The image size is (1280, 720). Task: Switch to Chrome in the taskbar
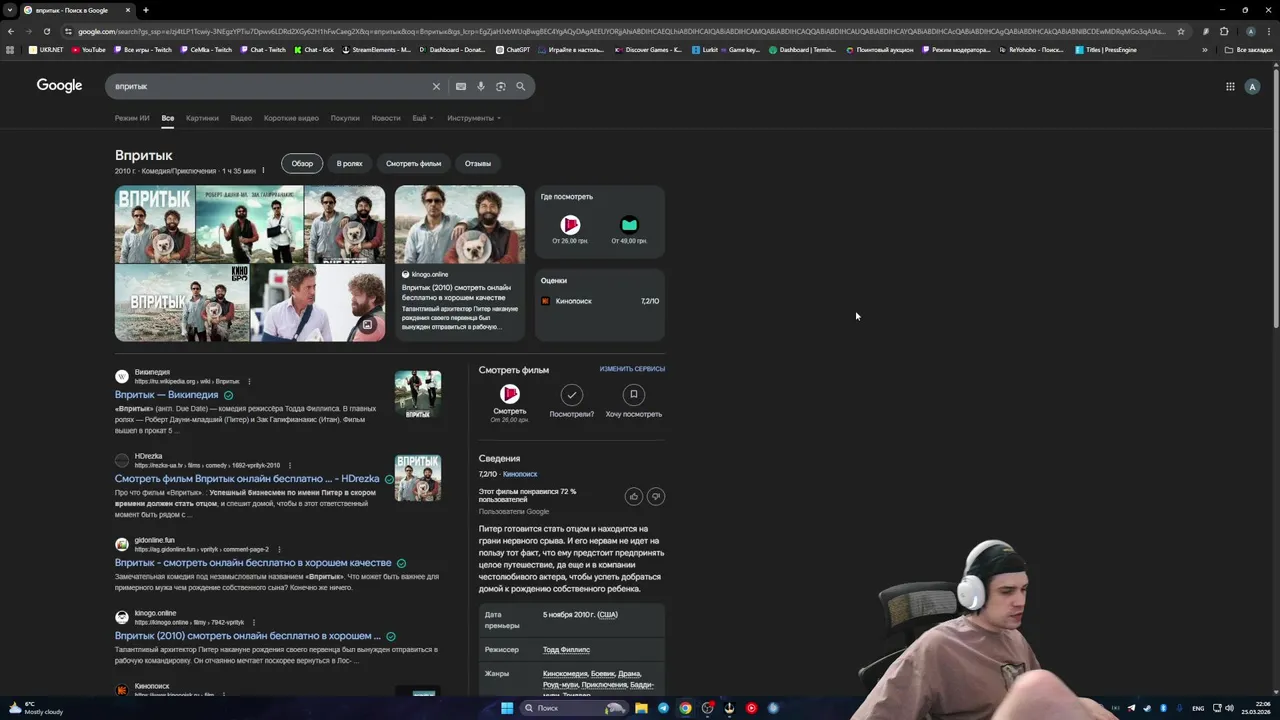coord(685,708)
